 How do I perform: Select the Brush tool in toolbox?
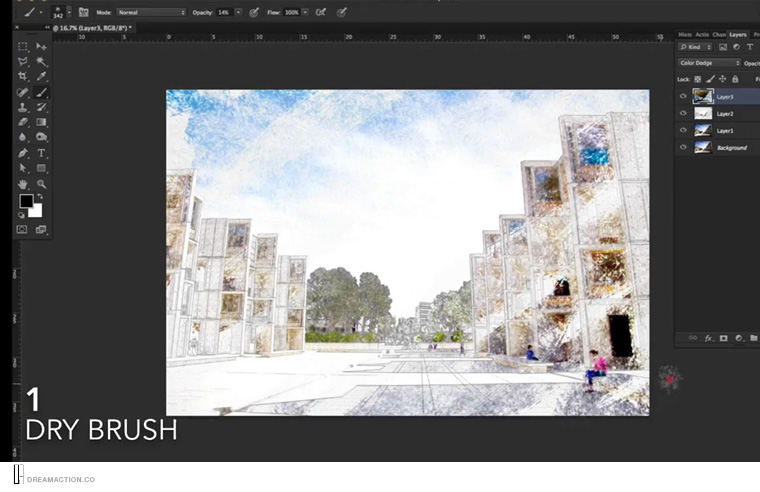click(42, 92)
